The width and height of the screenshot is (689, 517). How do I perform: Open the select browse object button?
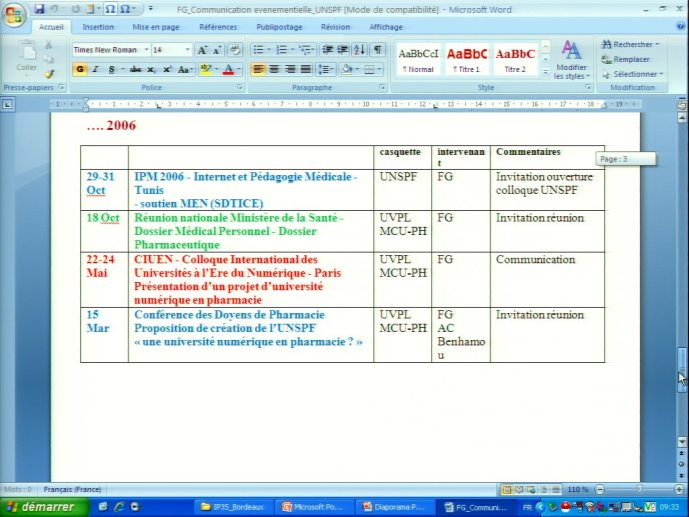pyautogui.click(x=682, y=464)
